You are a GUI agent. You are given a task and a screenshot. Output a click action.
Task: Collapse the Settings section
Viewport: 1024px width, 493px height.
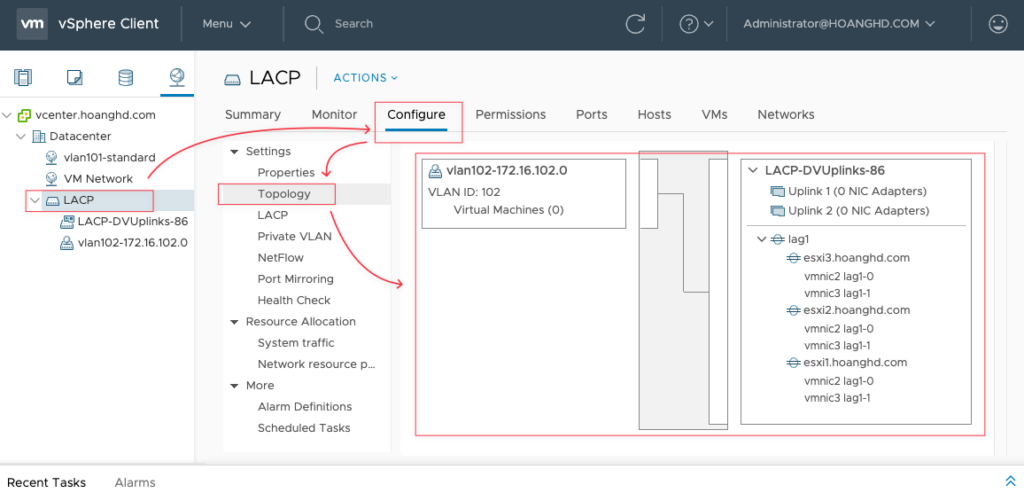coord(234,151)
